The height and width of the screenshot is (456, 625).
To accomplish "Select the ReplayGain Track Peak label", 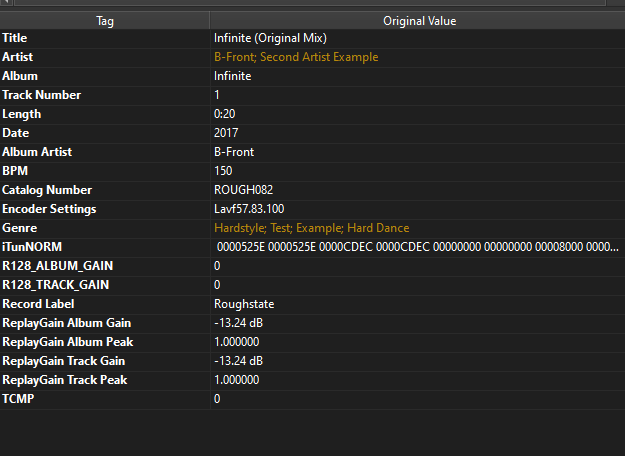I will [65, 380].
